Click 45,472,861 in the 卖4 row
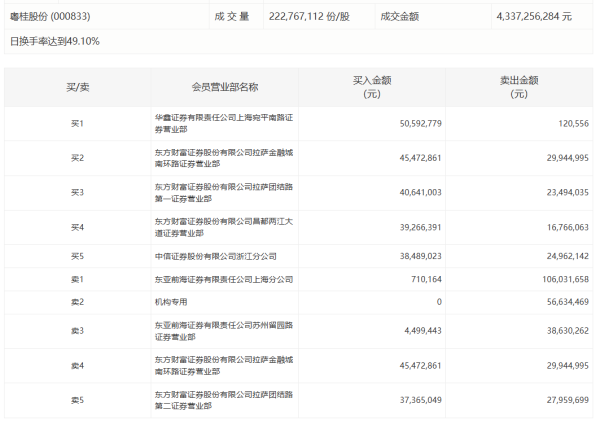Image resolution: width=600 pixels, height=425 pixels. pyautogui.click(x=421, y=366)
